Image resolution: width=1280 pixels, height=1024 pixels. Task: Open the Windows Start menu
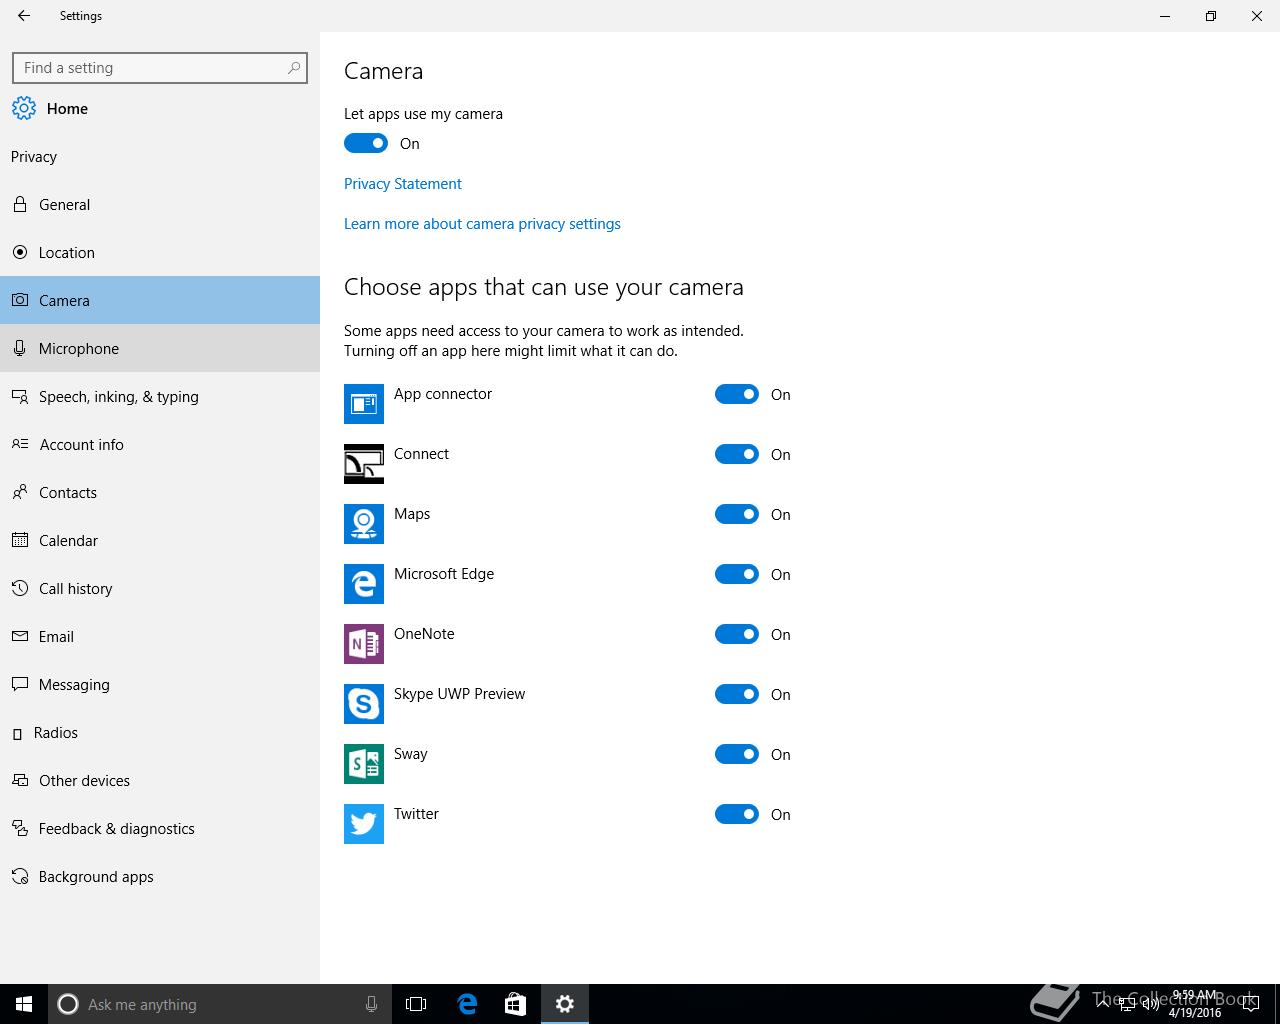[x=24, y=1004]
